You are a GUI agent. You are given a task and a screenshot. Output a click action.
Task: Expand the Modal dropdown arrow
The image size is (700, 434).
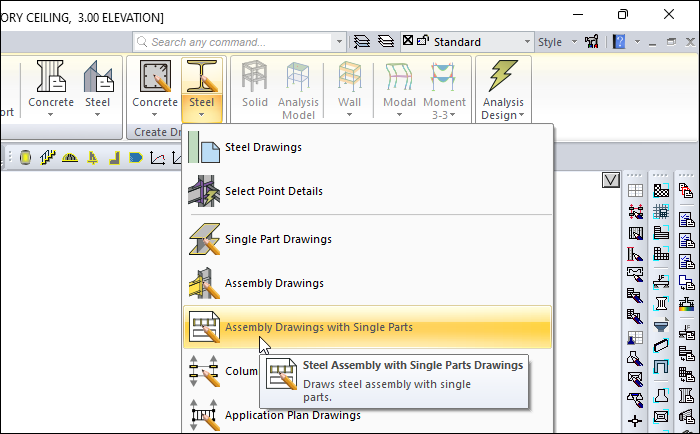(399, 115)
